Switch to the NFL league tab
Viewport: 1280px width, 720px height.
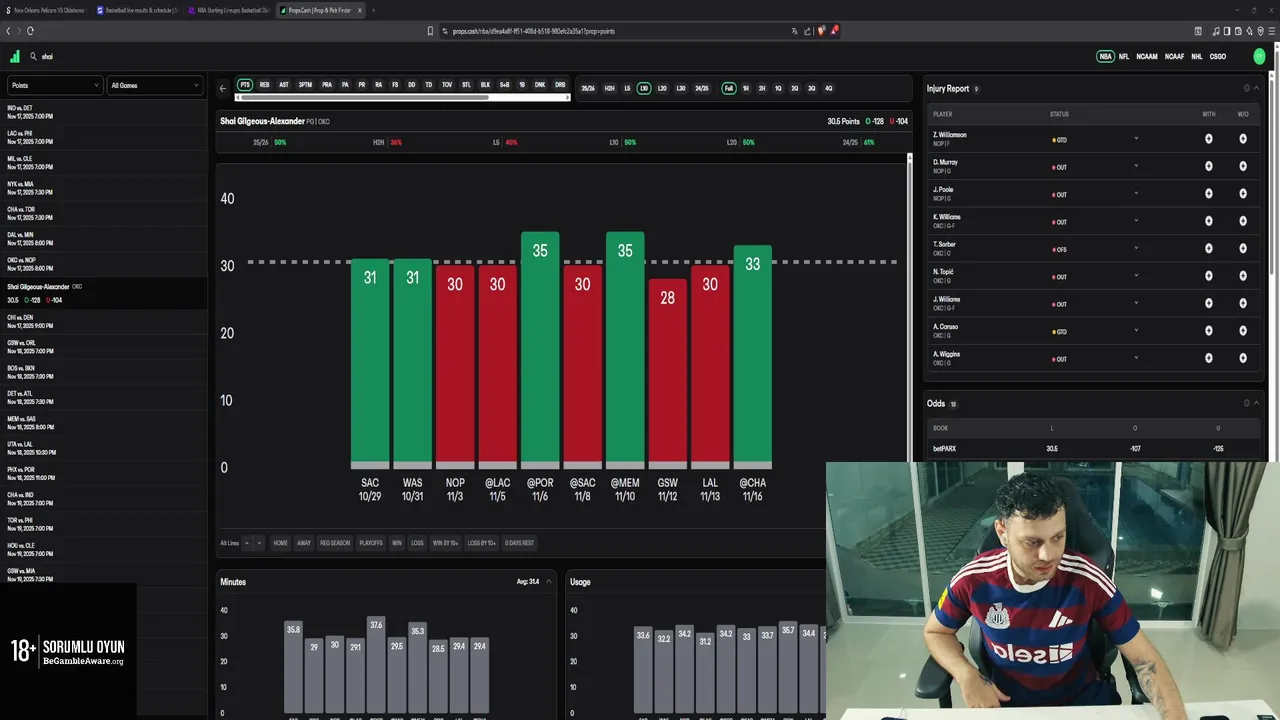pyautogui.click(x=1124, y=57)
